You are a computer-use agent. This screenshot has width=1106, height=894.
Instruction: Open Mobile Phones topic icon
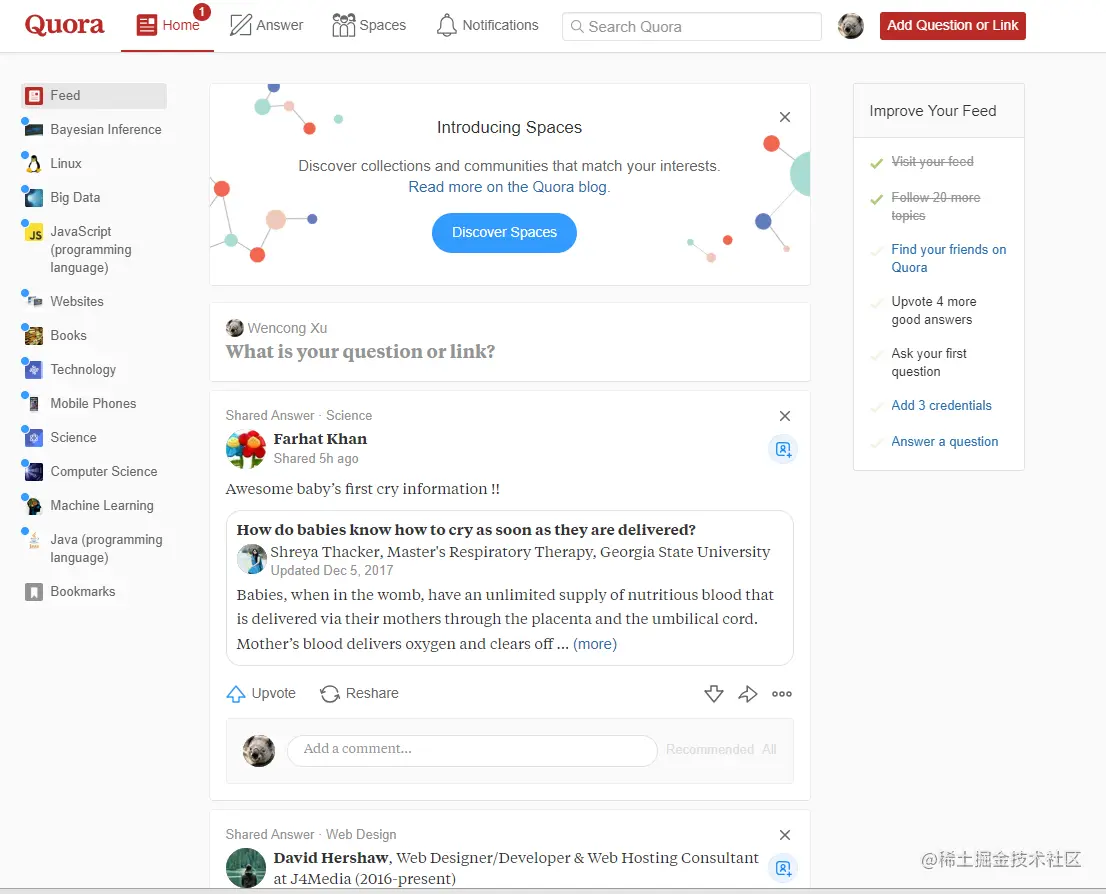pos(33,404)
